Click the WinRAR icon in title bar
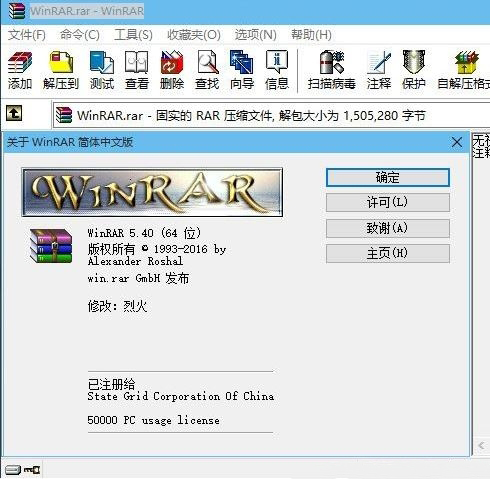Screen dimensions: 490x479 point(17,10)
